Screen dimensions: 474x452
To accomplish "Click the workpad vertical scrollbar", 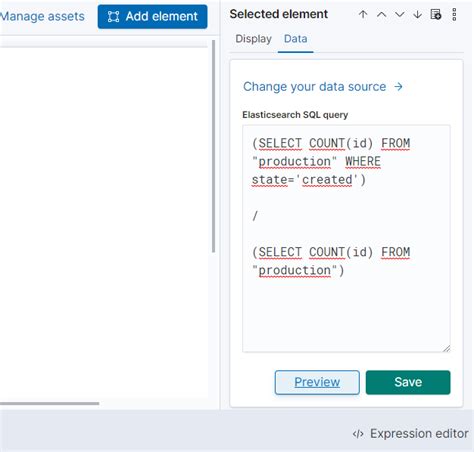I will tap(213, 146).
